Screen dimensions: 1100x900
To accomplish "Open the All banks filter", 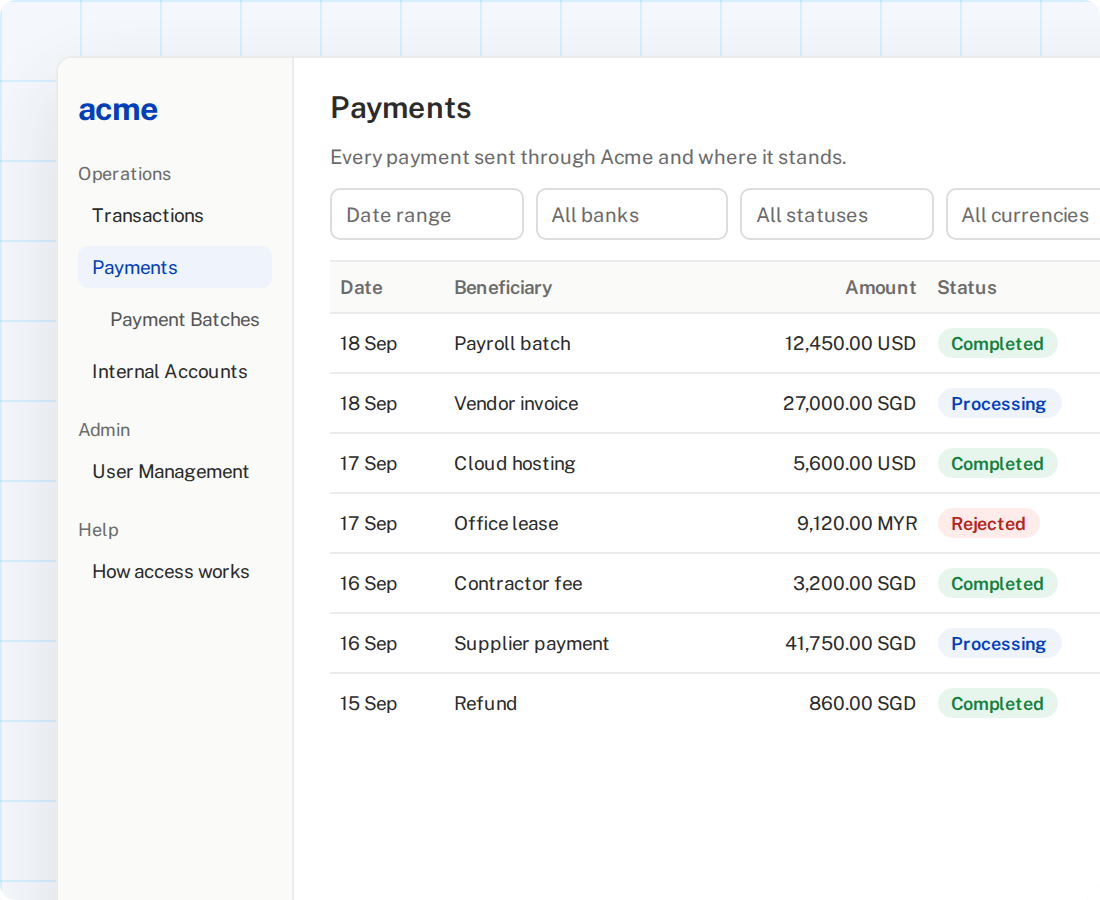I will [631, 214].
